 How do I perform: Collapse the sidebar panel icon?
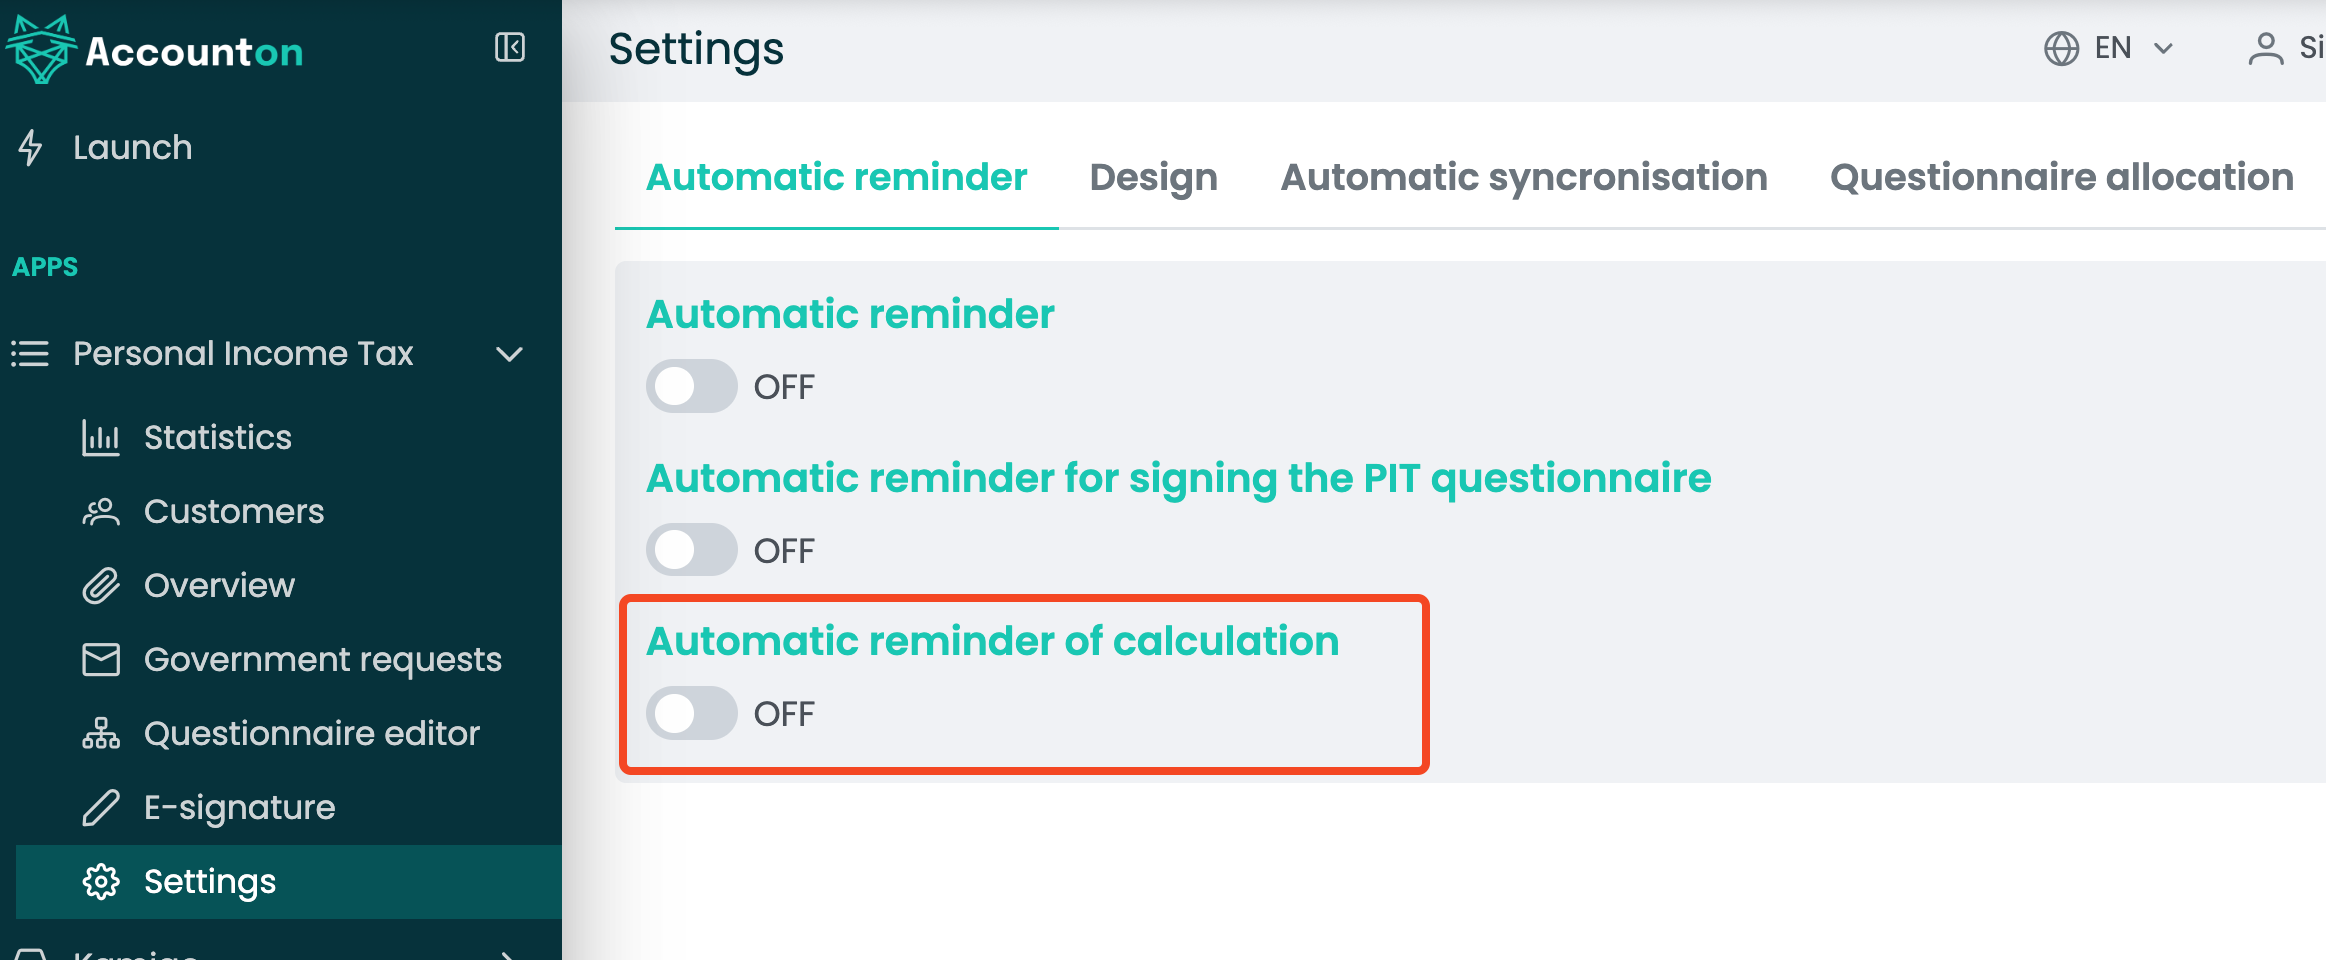click(x=510, y=48)
